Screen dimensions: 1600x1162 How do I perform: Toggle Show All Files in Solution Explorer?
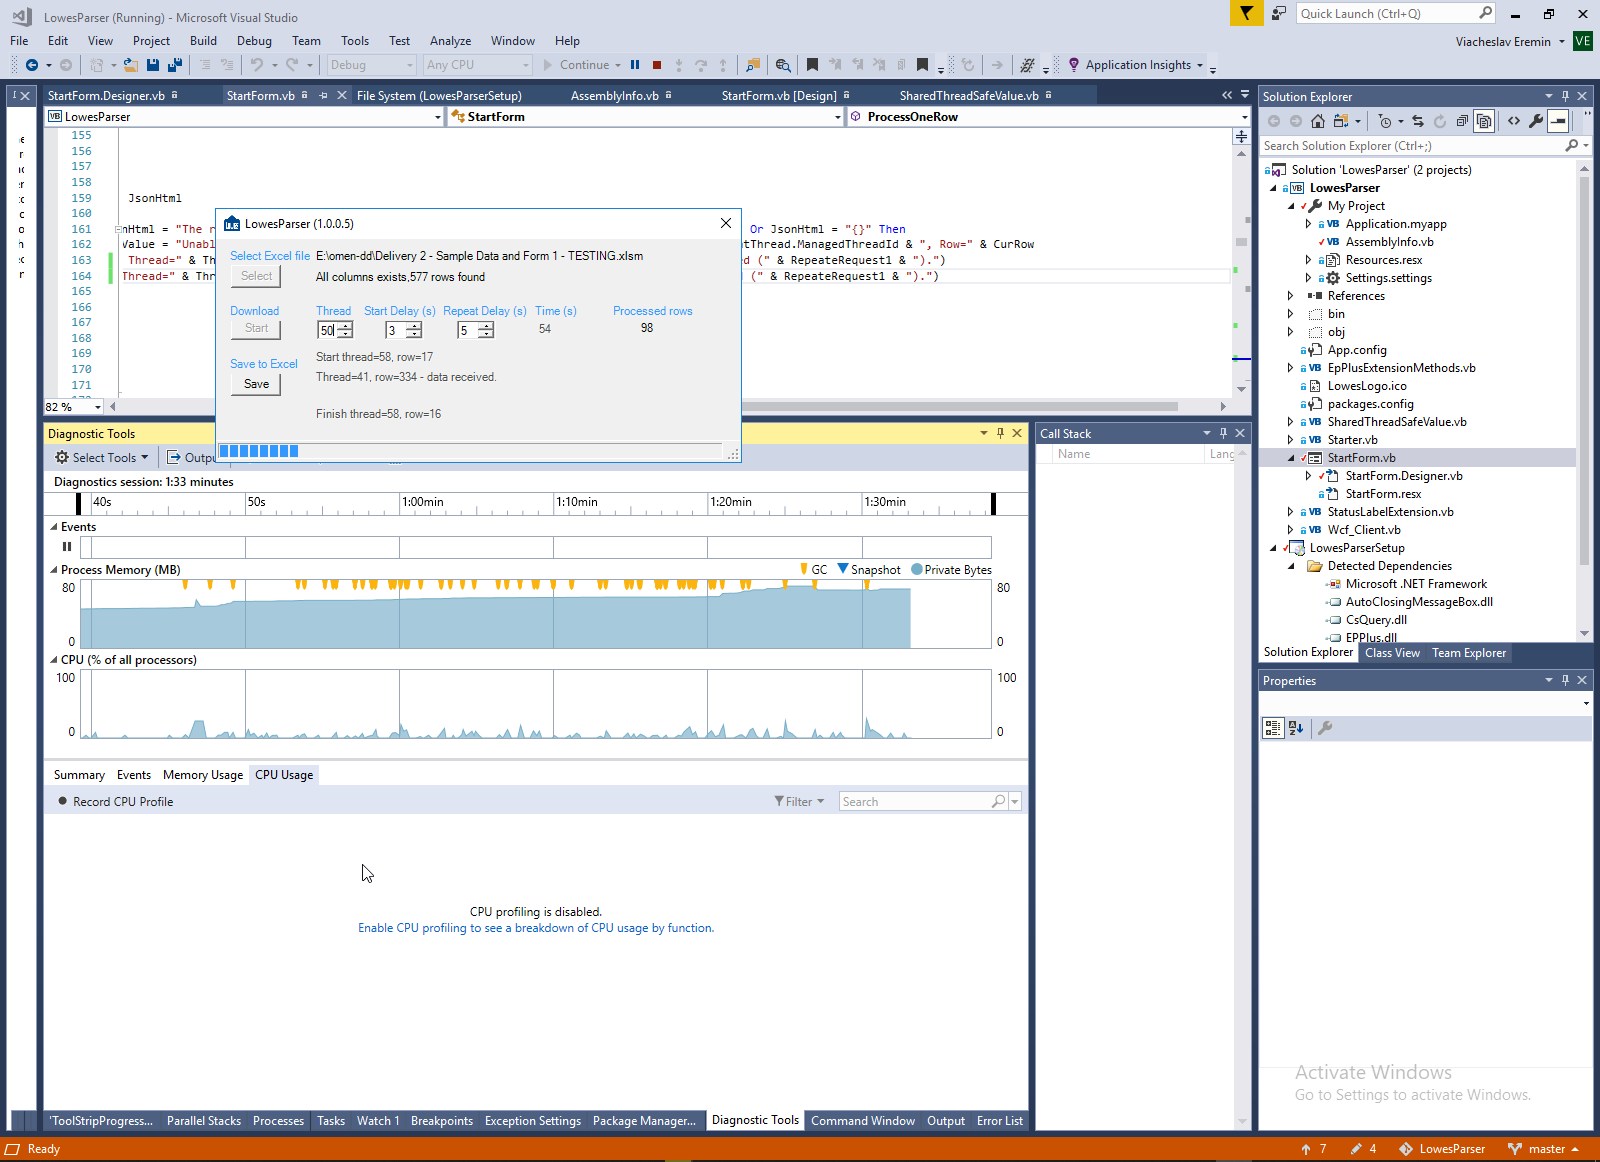click(x=1485, y=121)
